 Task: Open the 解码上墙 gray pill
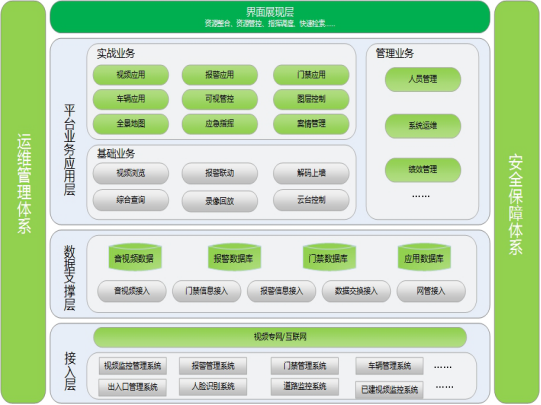pos(311,173)
